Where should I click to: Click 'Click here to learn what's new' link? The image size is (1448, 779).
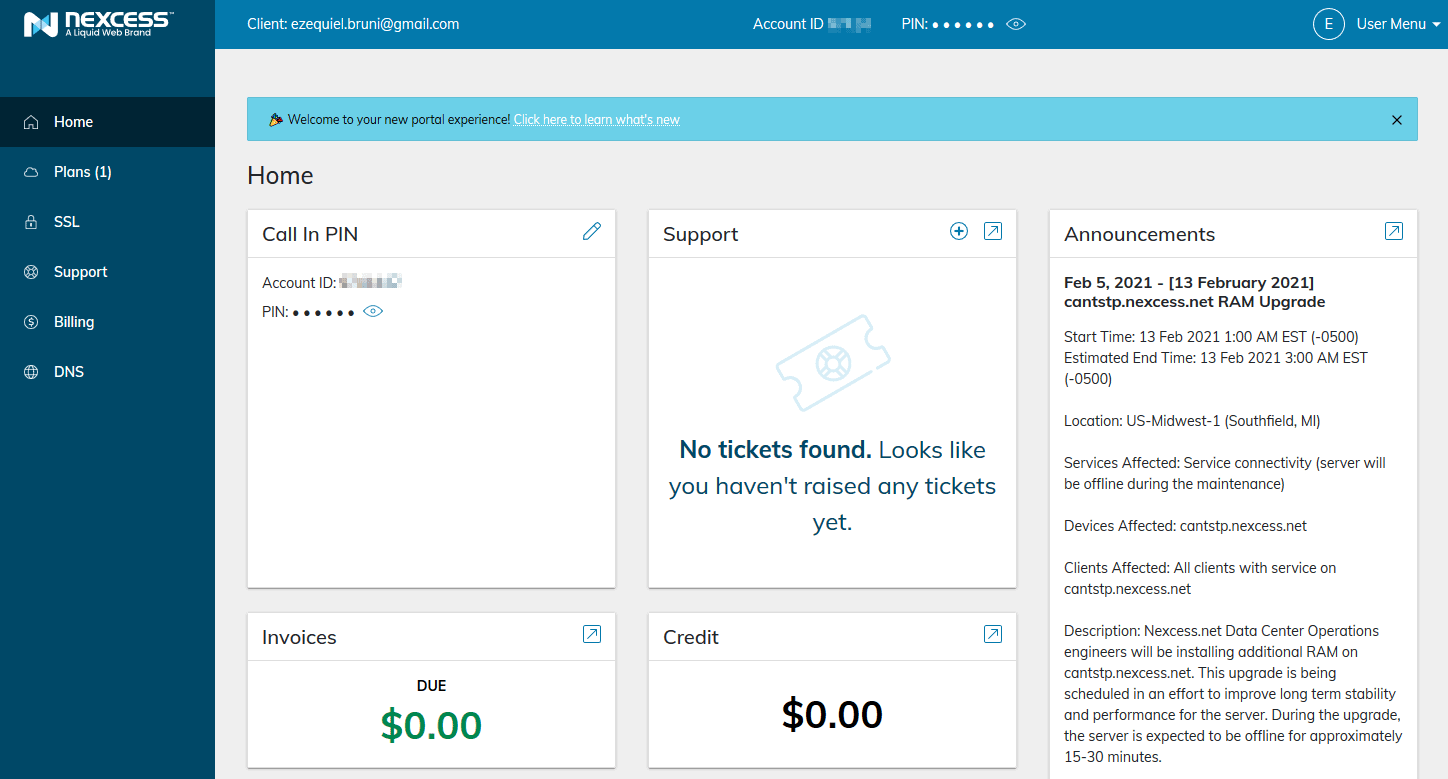pyautogui.click(x=597, y=120)
